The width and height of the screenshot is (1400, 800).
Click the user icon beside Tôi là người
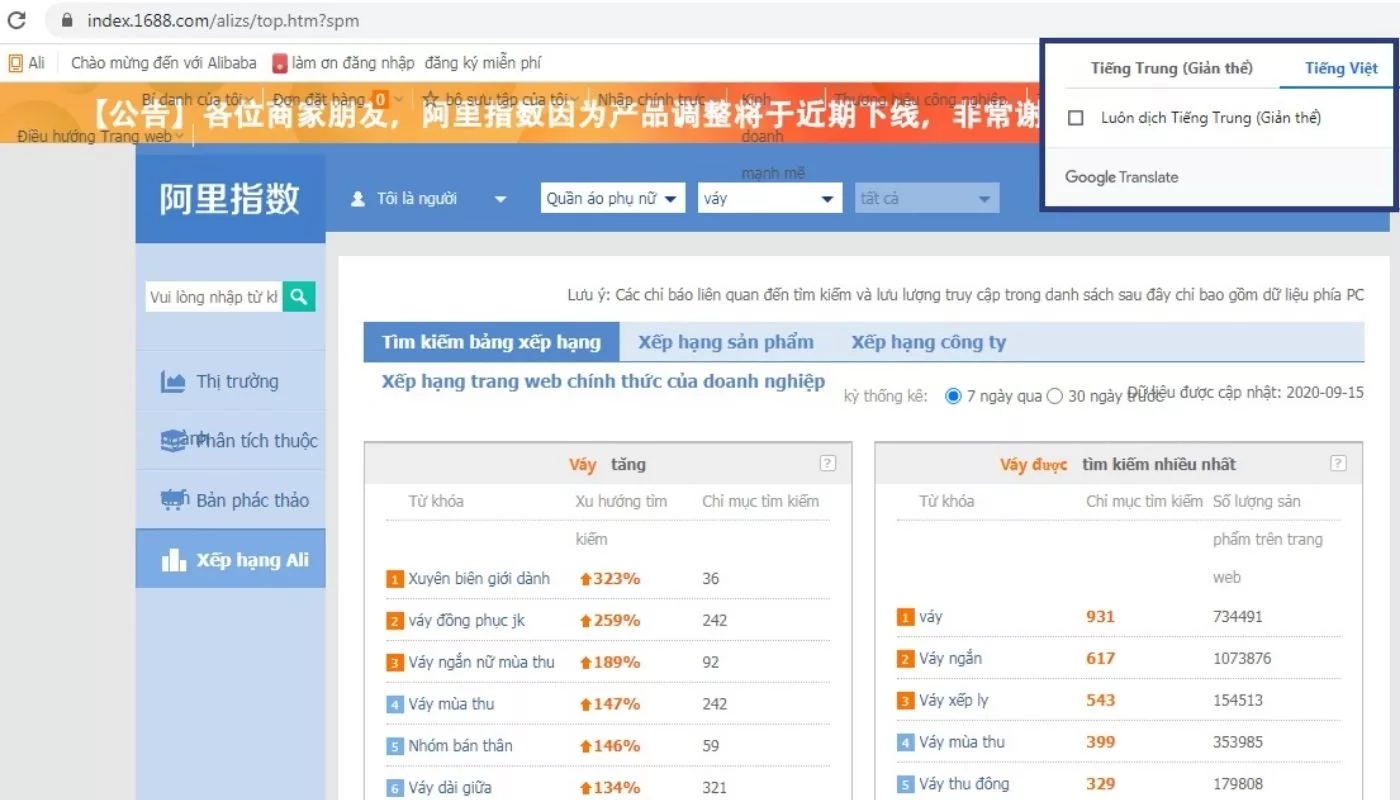(358, 199)
